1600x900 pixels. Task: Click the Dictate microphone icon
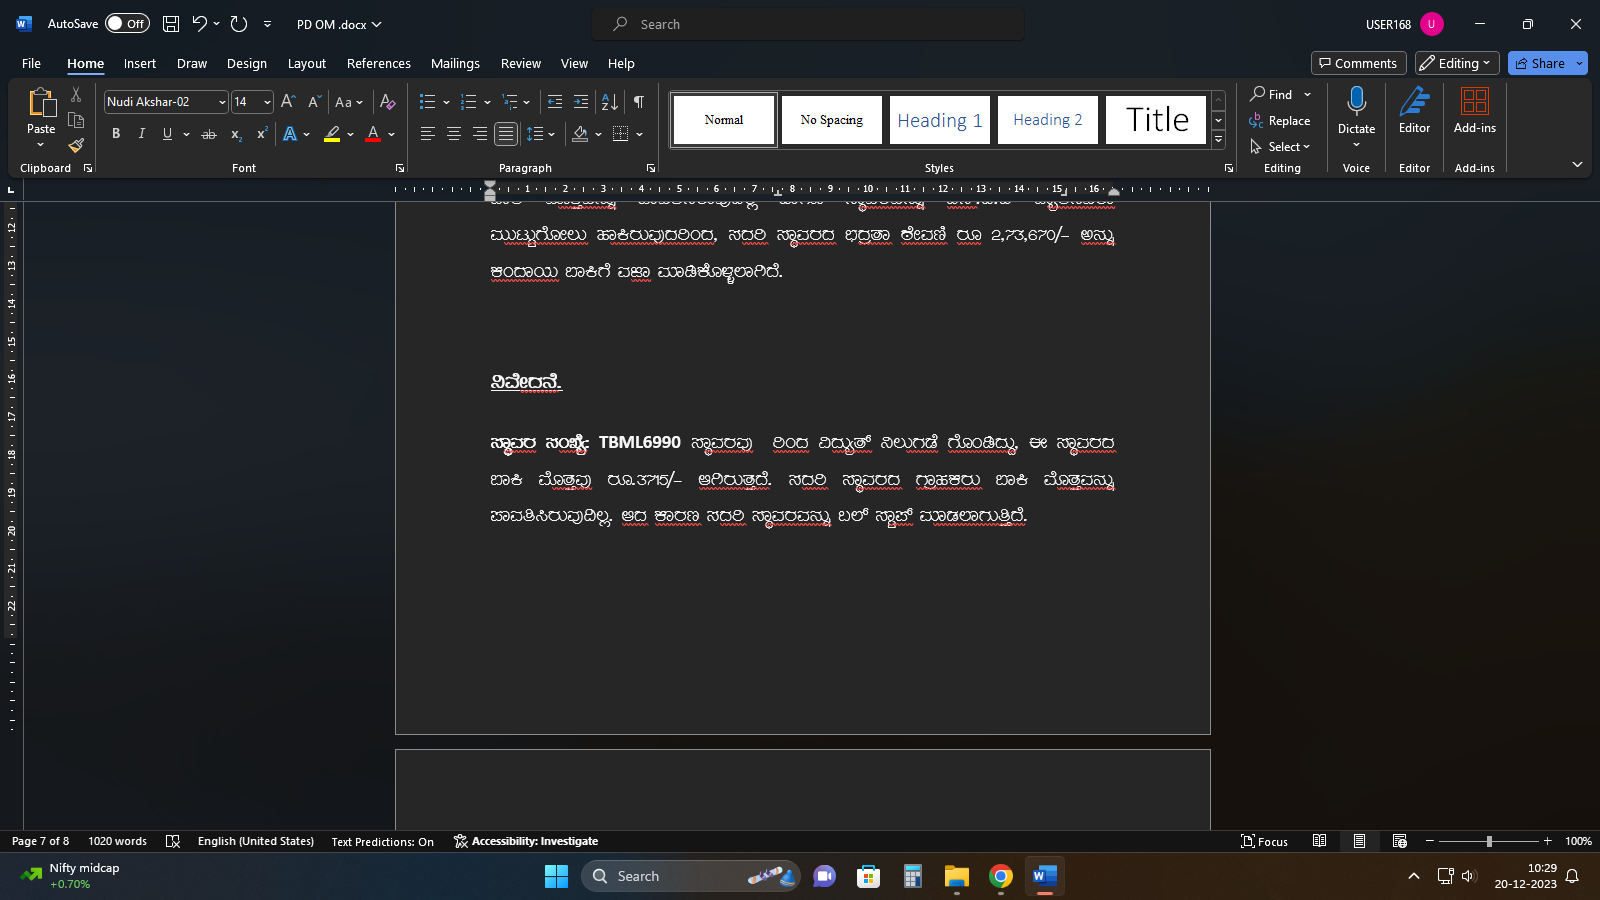pyautogui.click(x=1356, y=101)
